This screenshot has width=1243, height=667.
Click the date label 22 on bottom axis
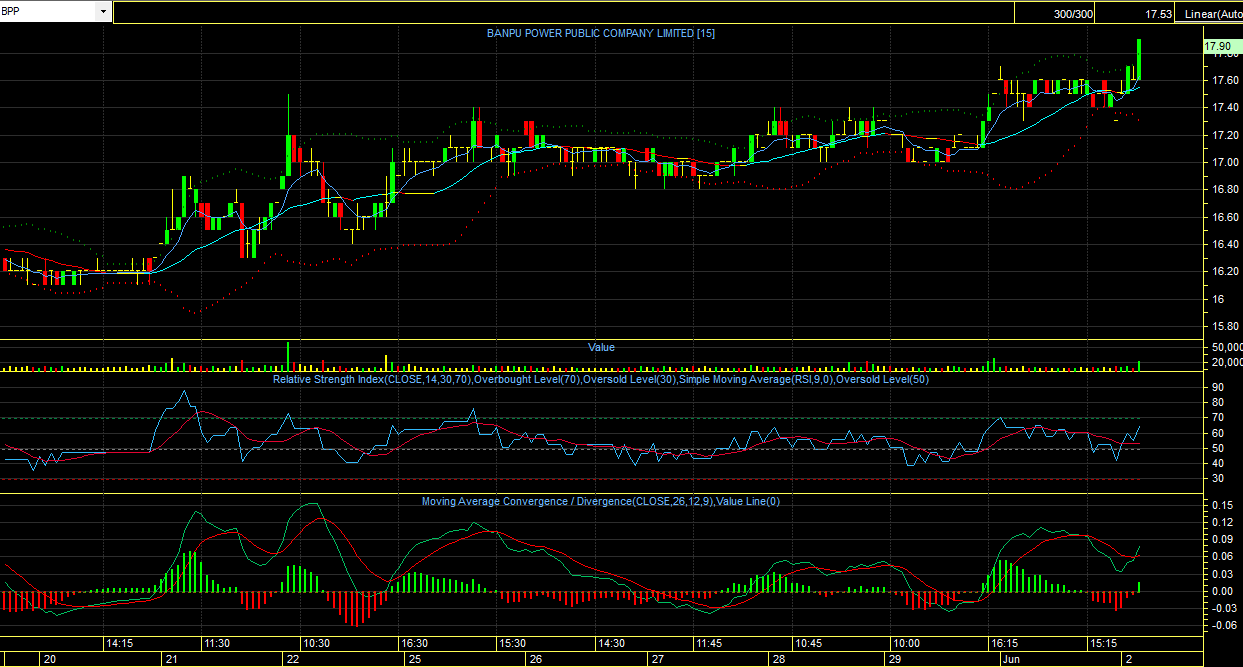(x=291, y=660)
